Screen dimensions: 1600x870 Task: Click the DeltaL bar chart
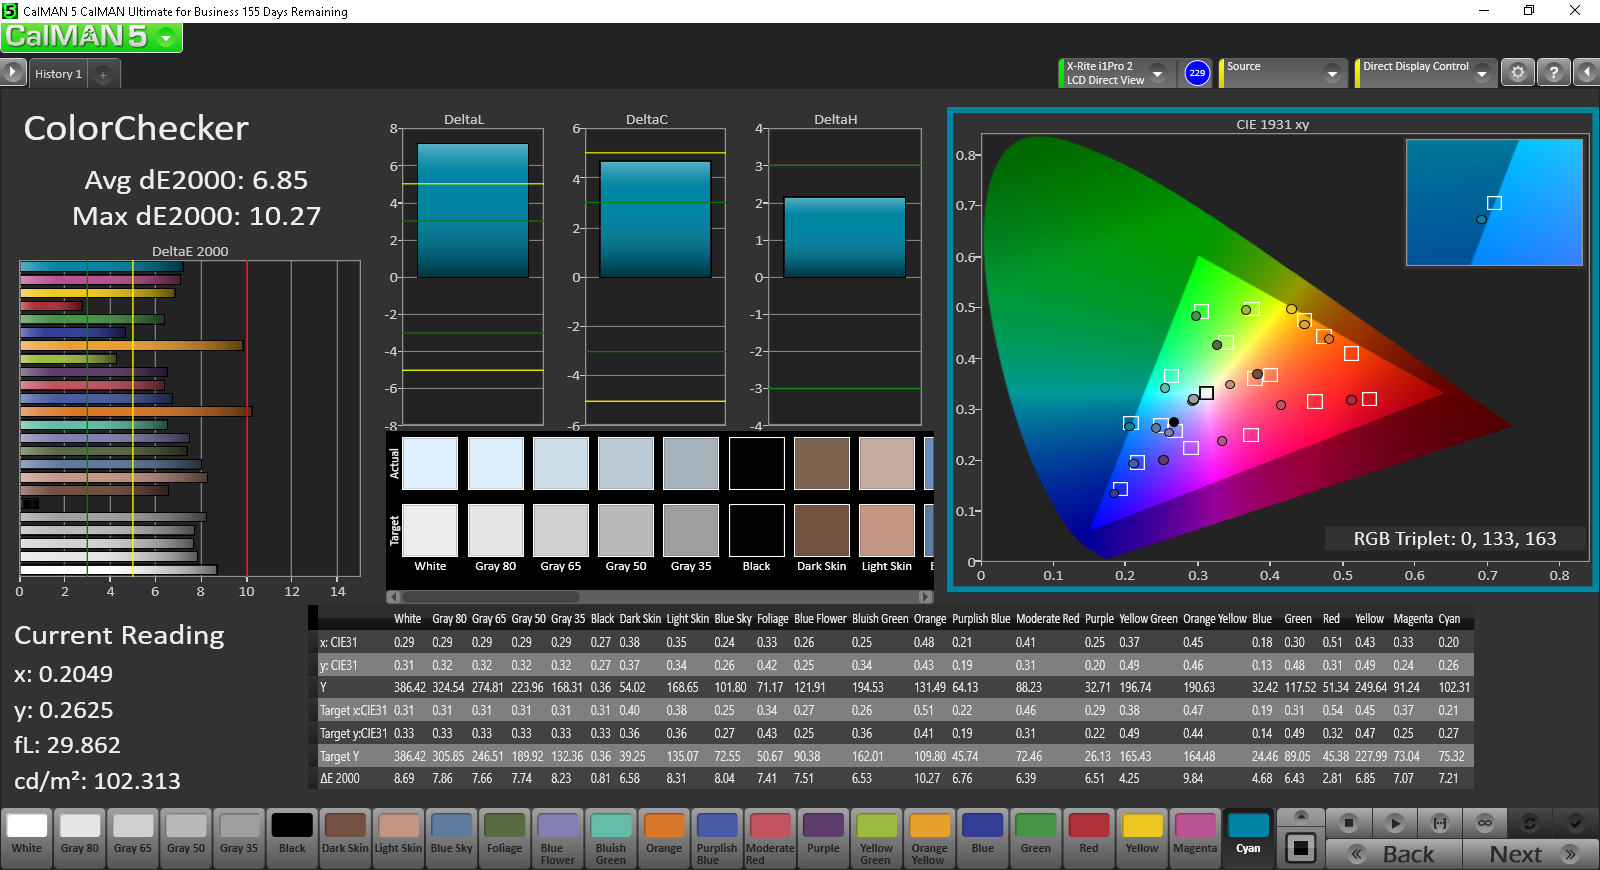[x=472, y=278]
